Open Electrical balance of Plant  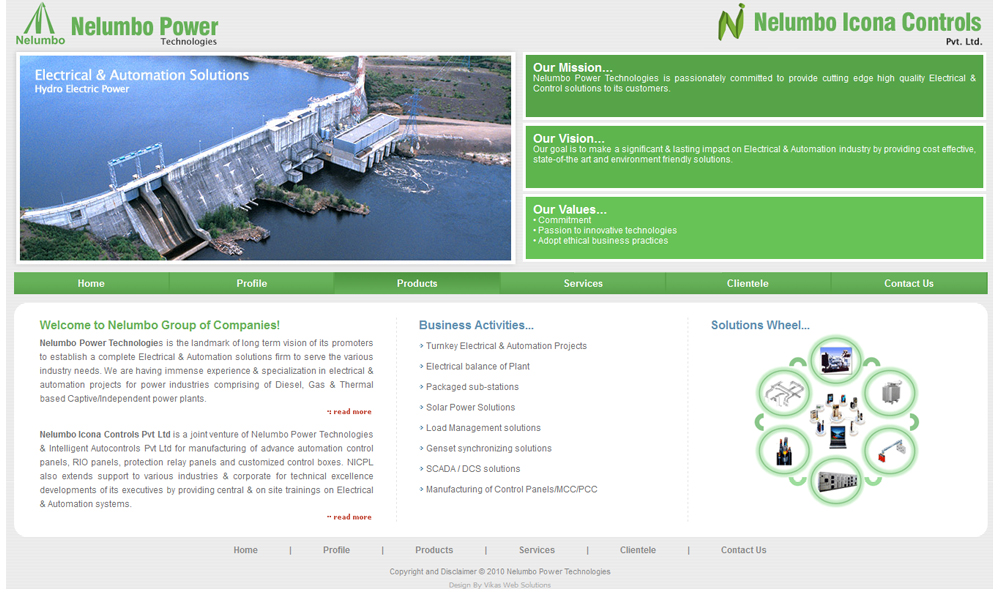(x=478, y=367)
